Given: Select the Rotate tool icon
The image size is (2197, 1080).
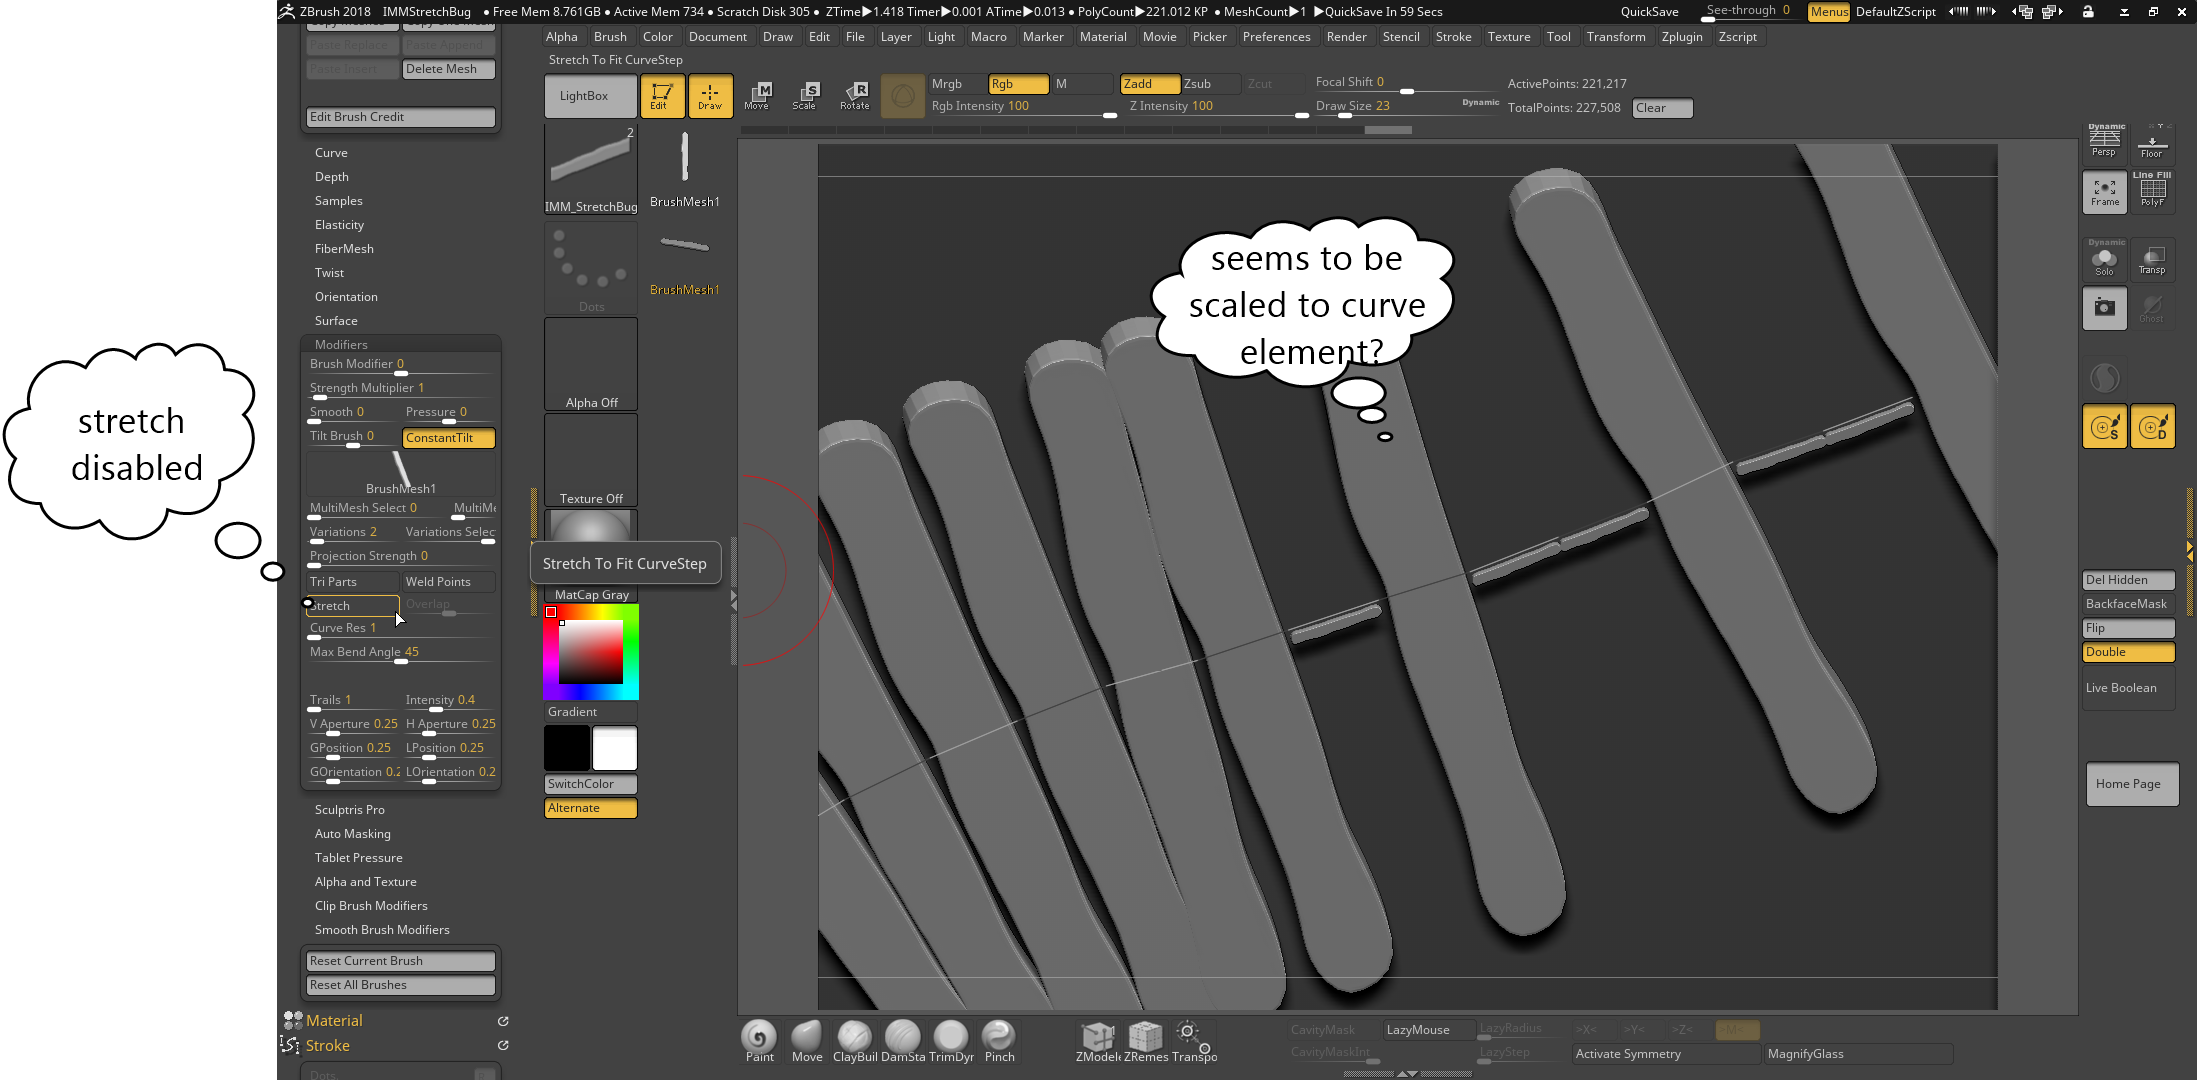Looking at the screenshot, I should 855,96.
